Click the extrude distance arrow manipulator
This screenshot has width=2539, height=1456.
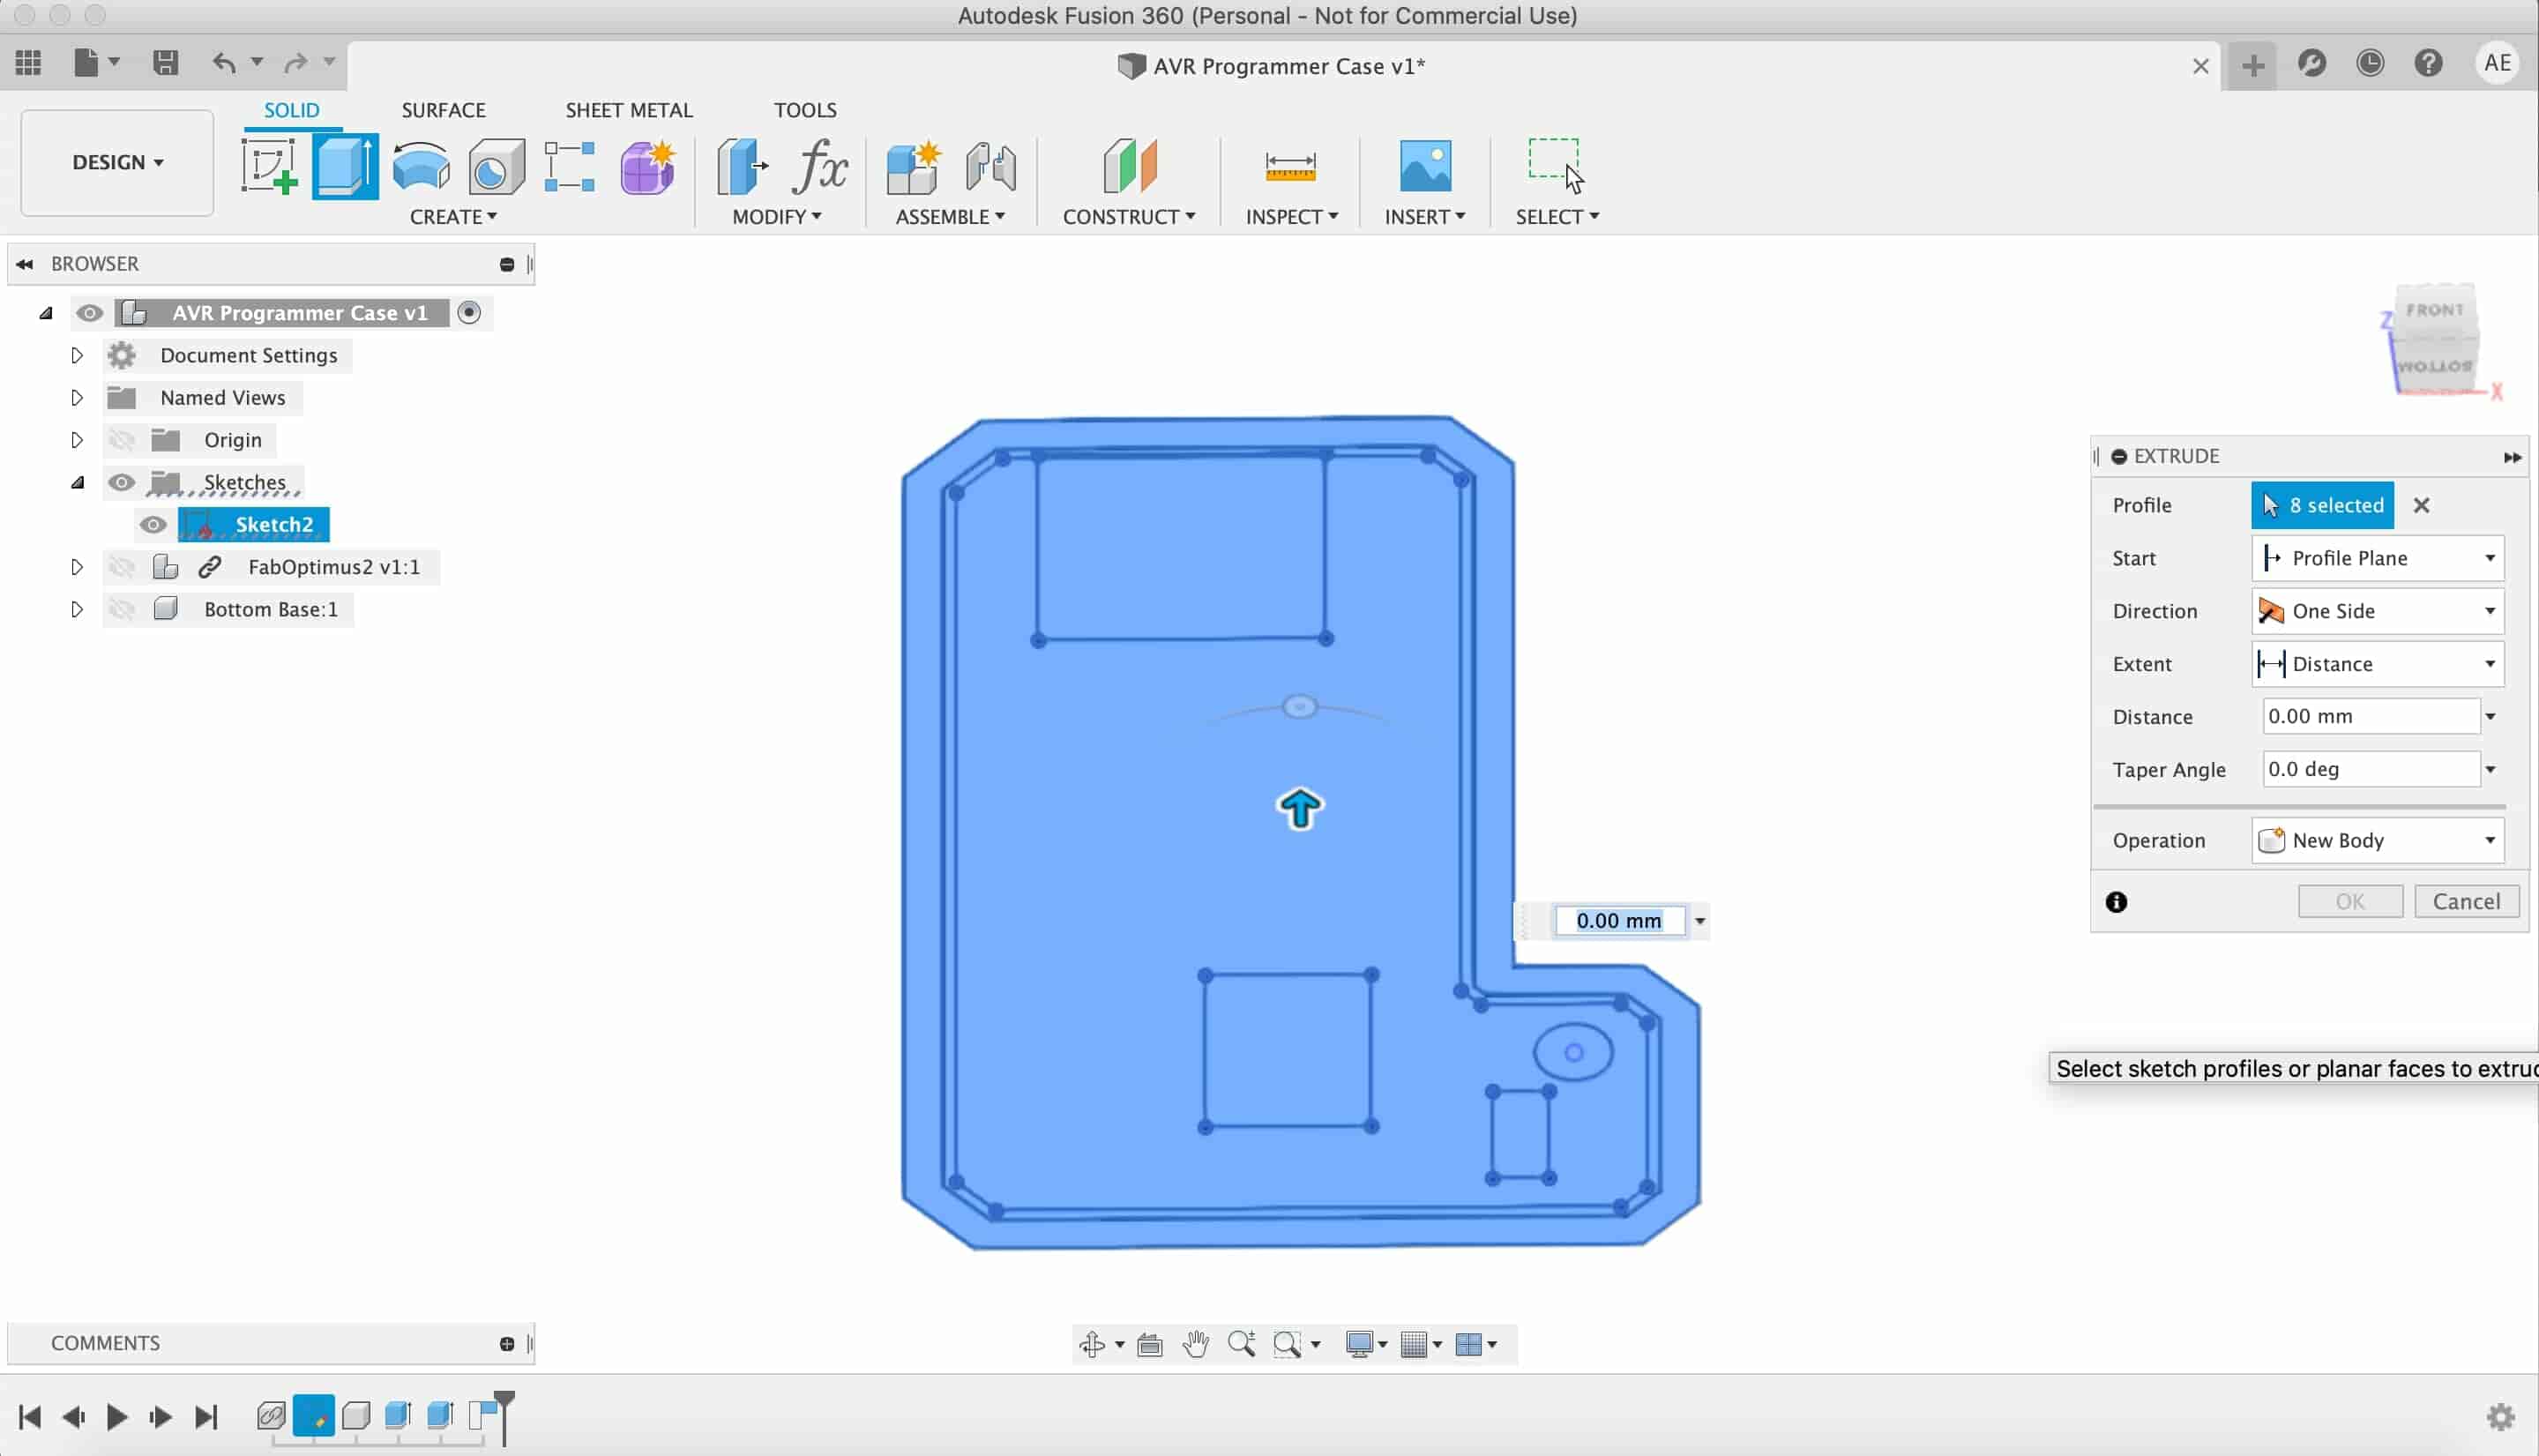(x=1300, y=809)
